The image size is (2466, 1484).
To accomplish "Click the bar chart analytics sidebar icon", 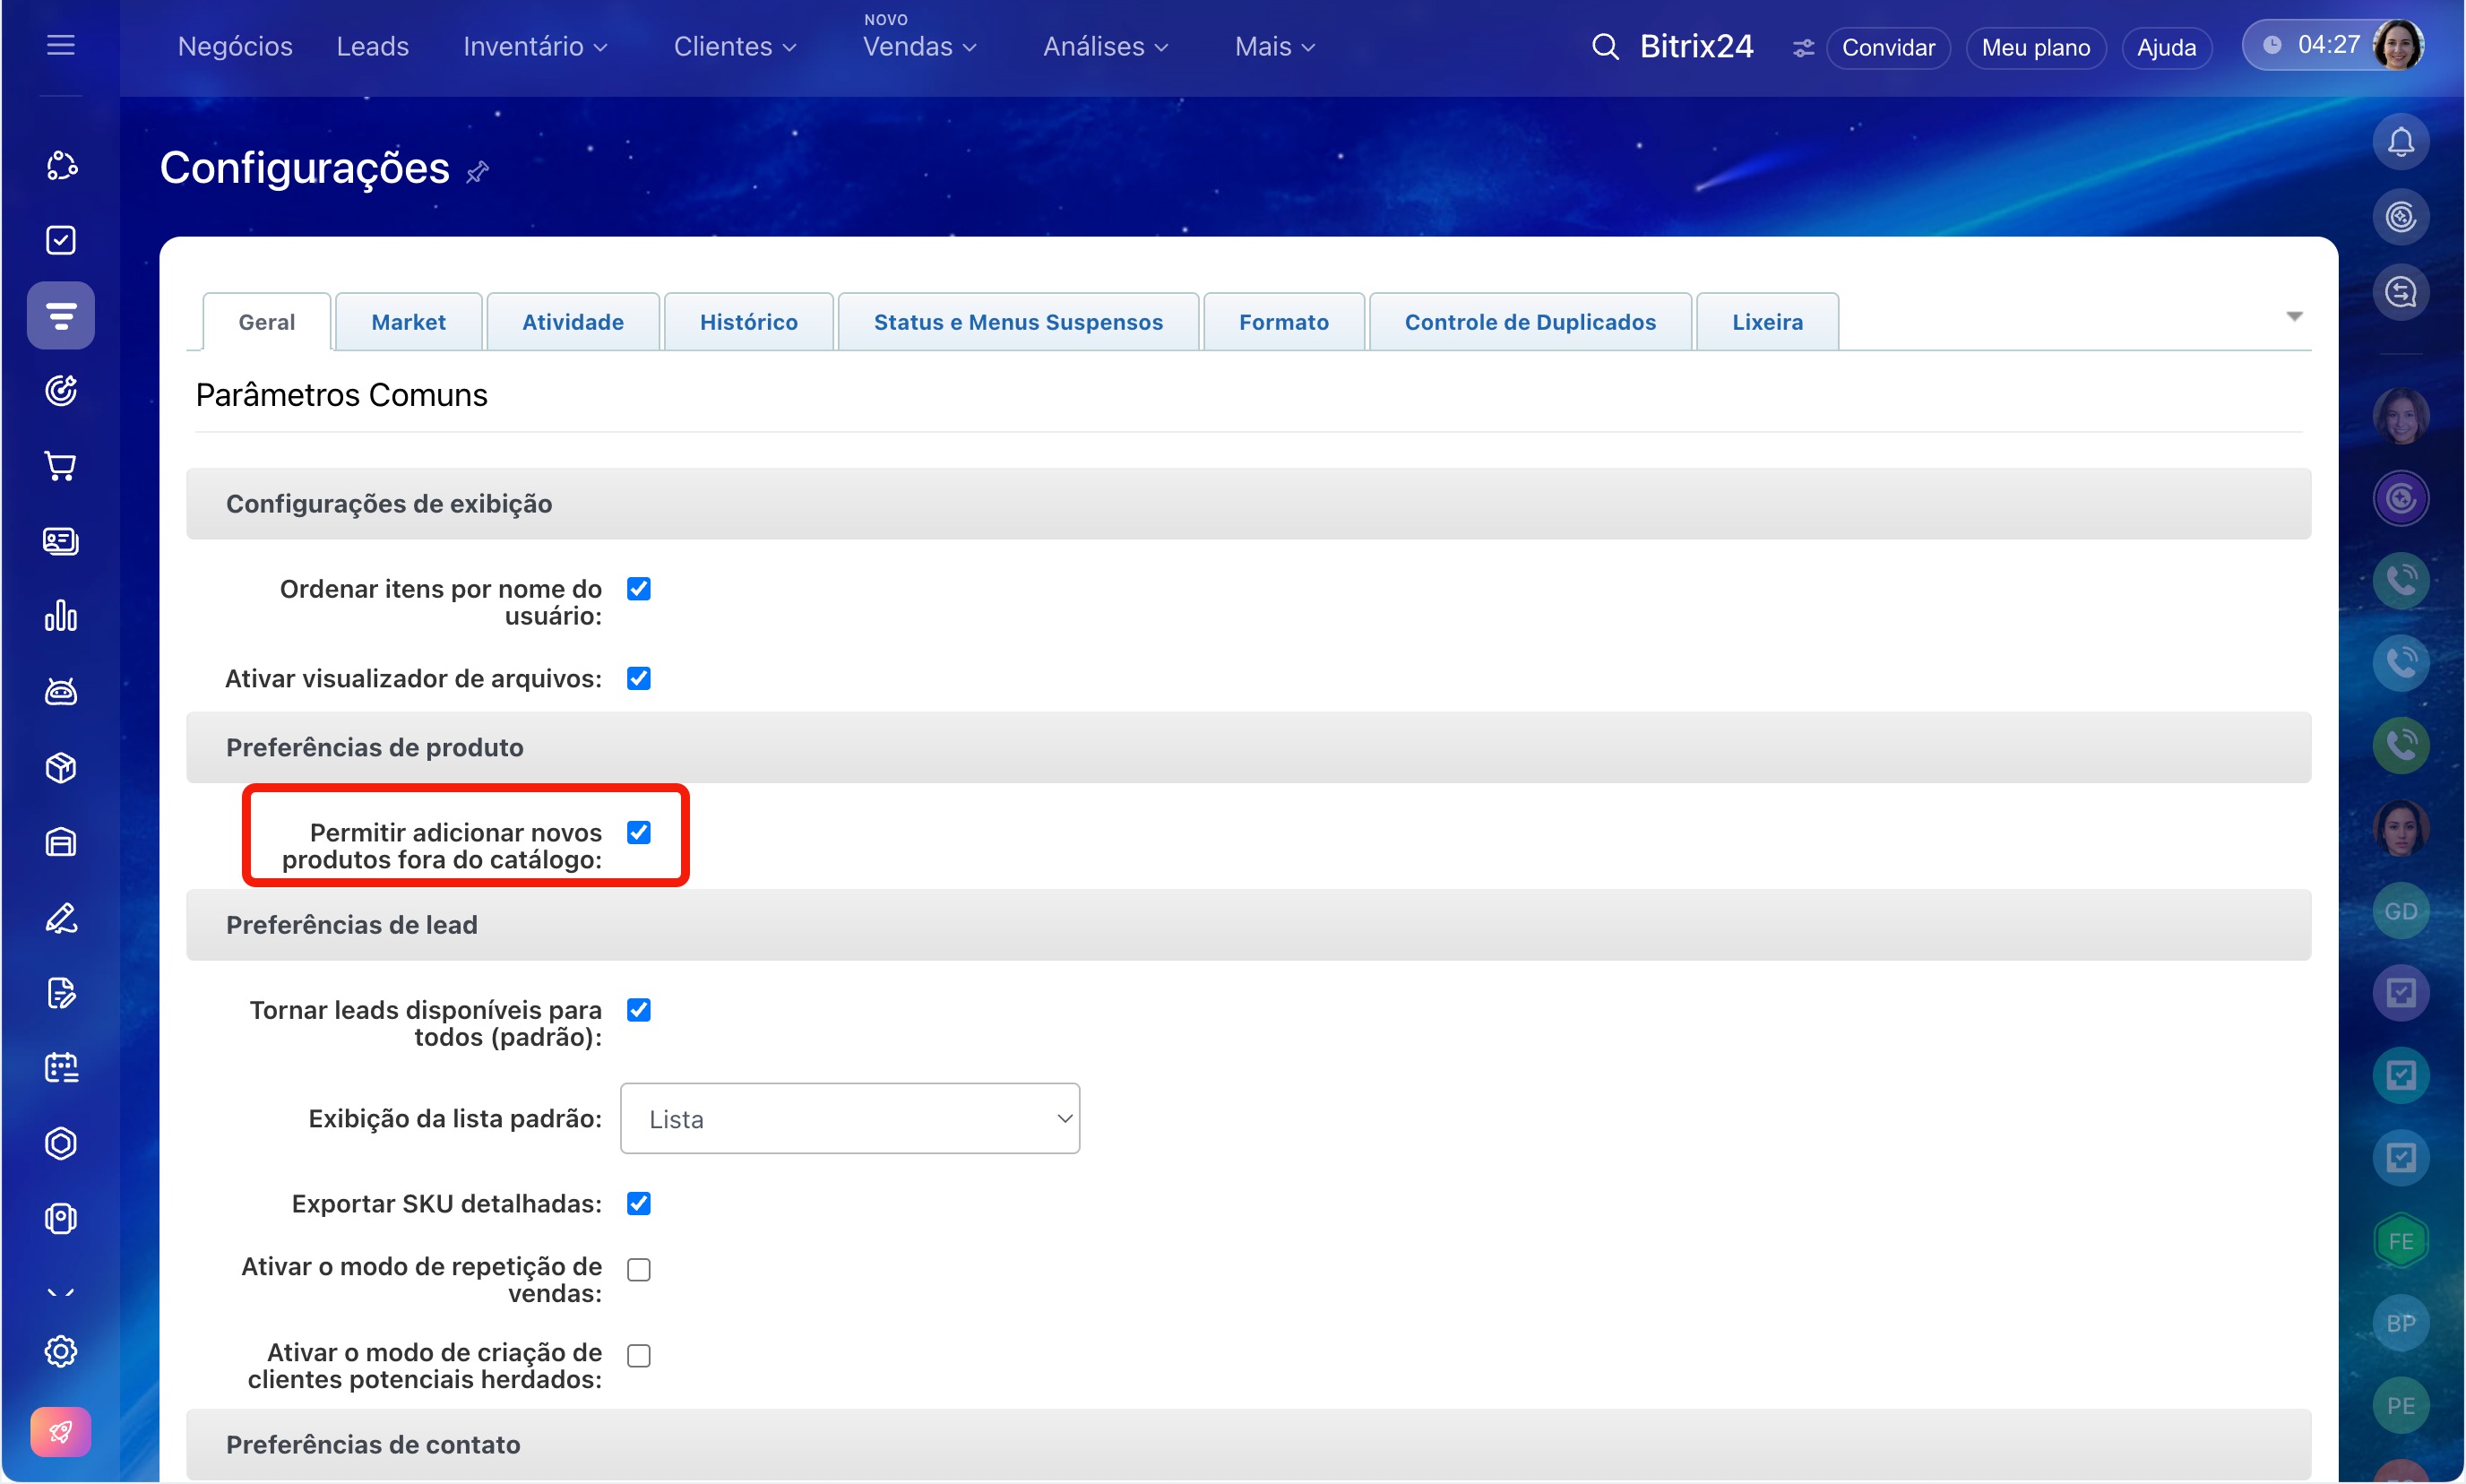I will pyautogui.click(x=60, y=616).
